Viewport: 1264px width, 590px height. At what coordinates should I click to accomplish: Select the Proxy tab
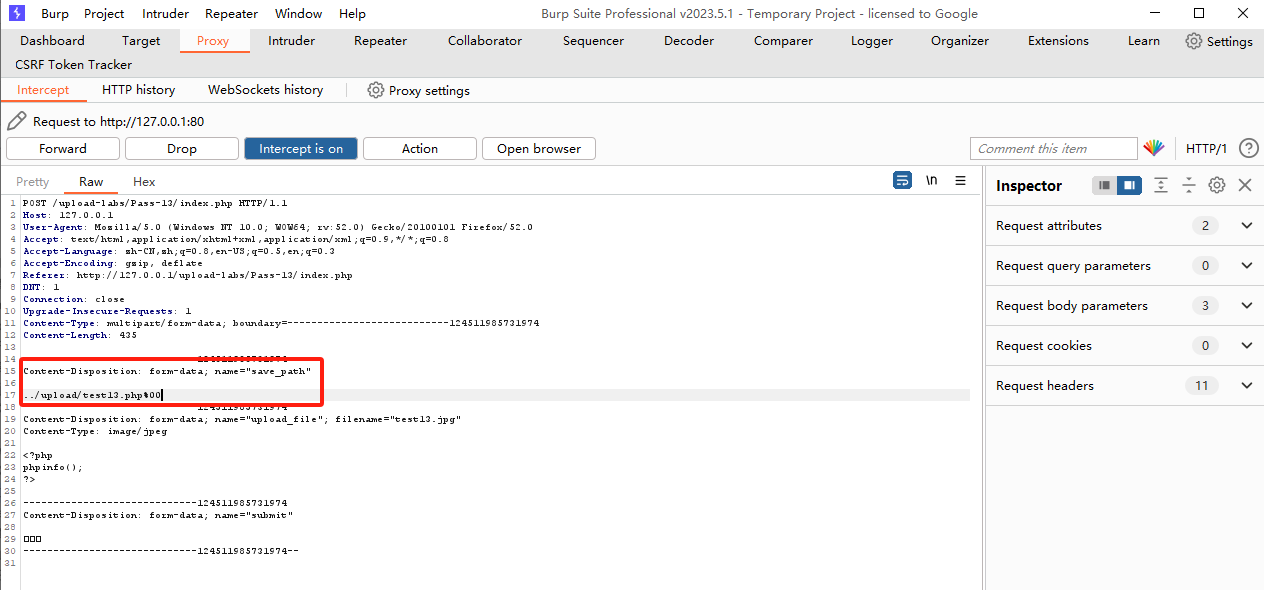point(213,41)
